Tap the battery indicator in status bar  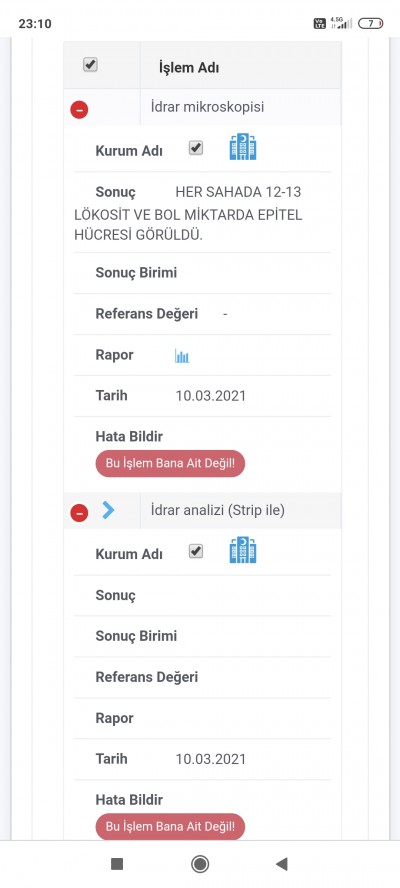tap(371, 23)
